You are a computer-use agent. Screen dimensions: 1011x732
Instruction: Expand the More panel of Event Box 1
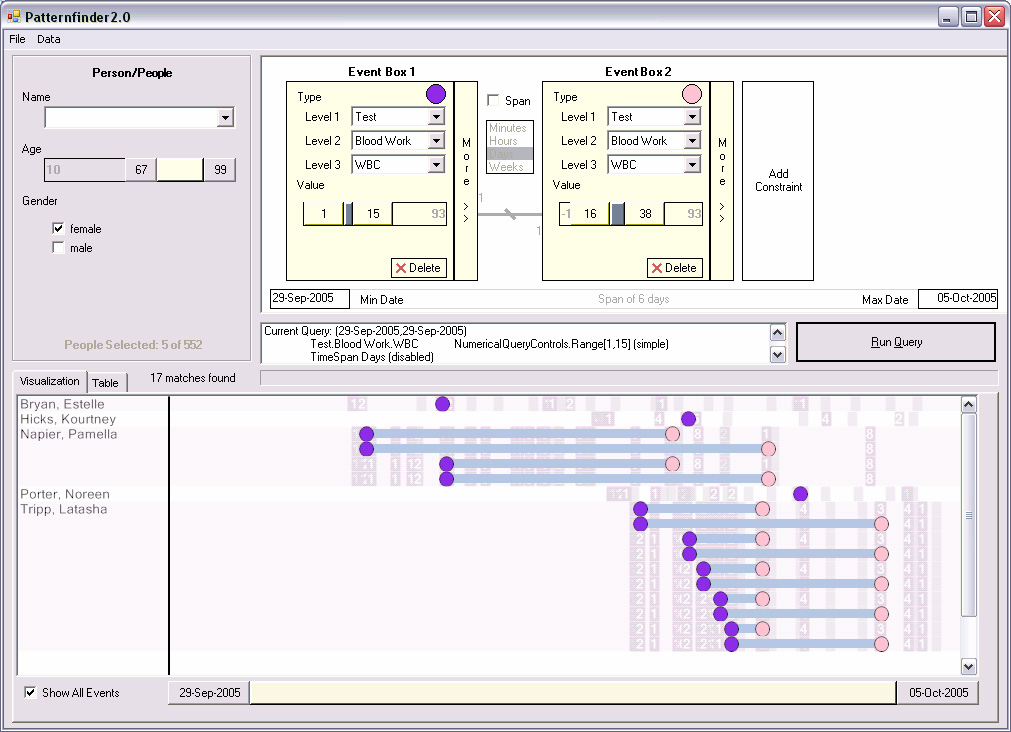[466, 181]
